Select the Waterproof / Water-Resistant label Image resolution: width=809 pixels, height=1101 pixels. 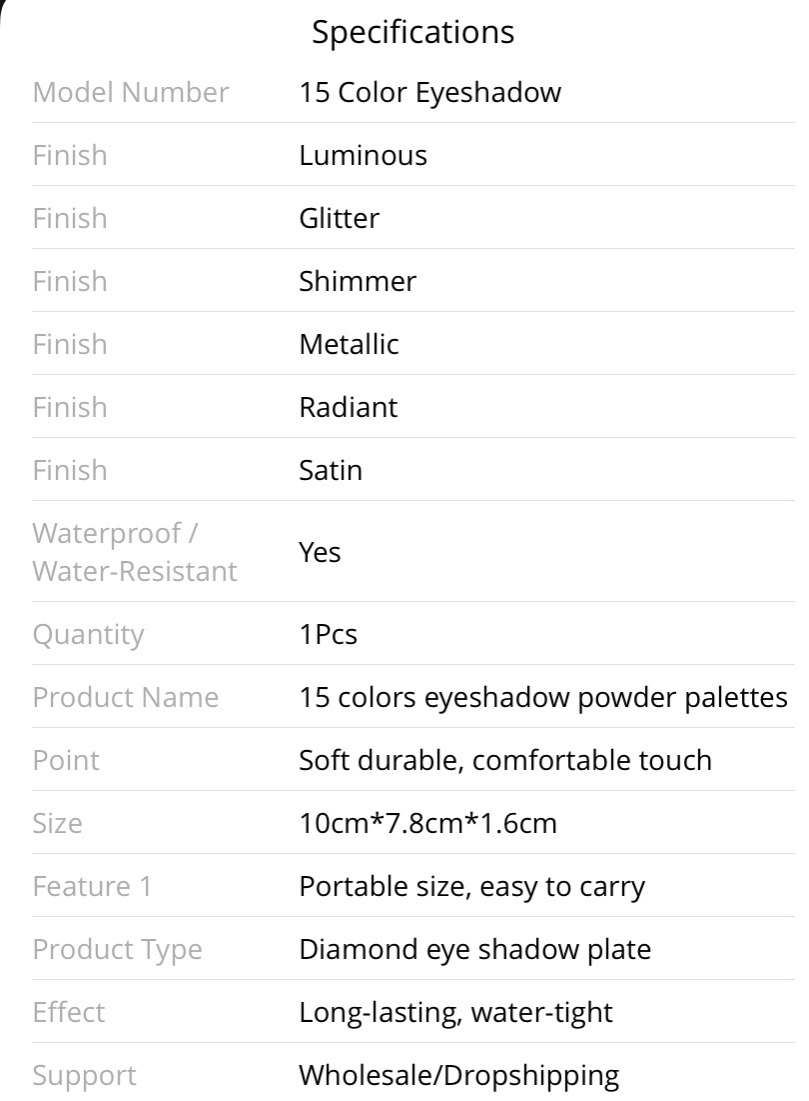[134, 552]
